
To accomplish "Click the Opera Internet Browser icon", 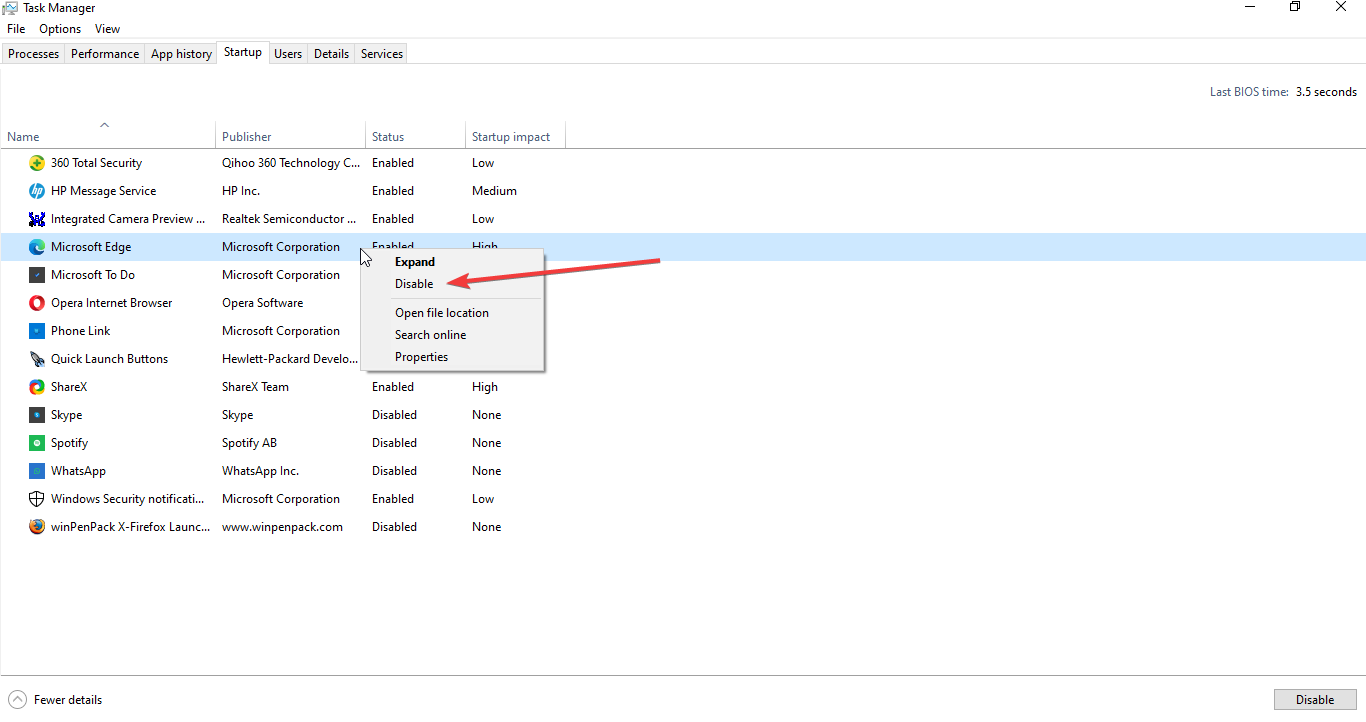I will pos(37,302).
